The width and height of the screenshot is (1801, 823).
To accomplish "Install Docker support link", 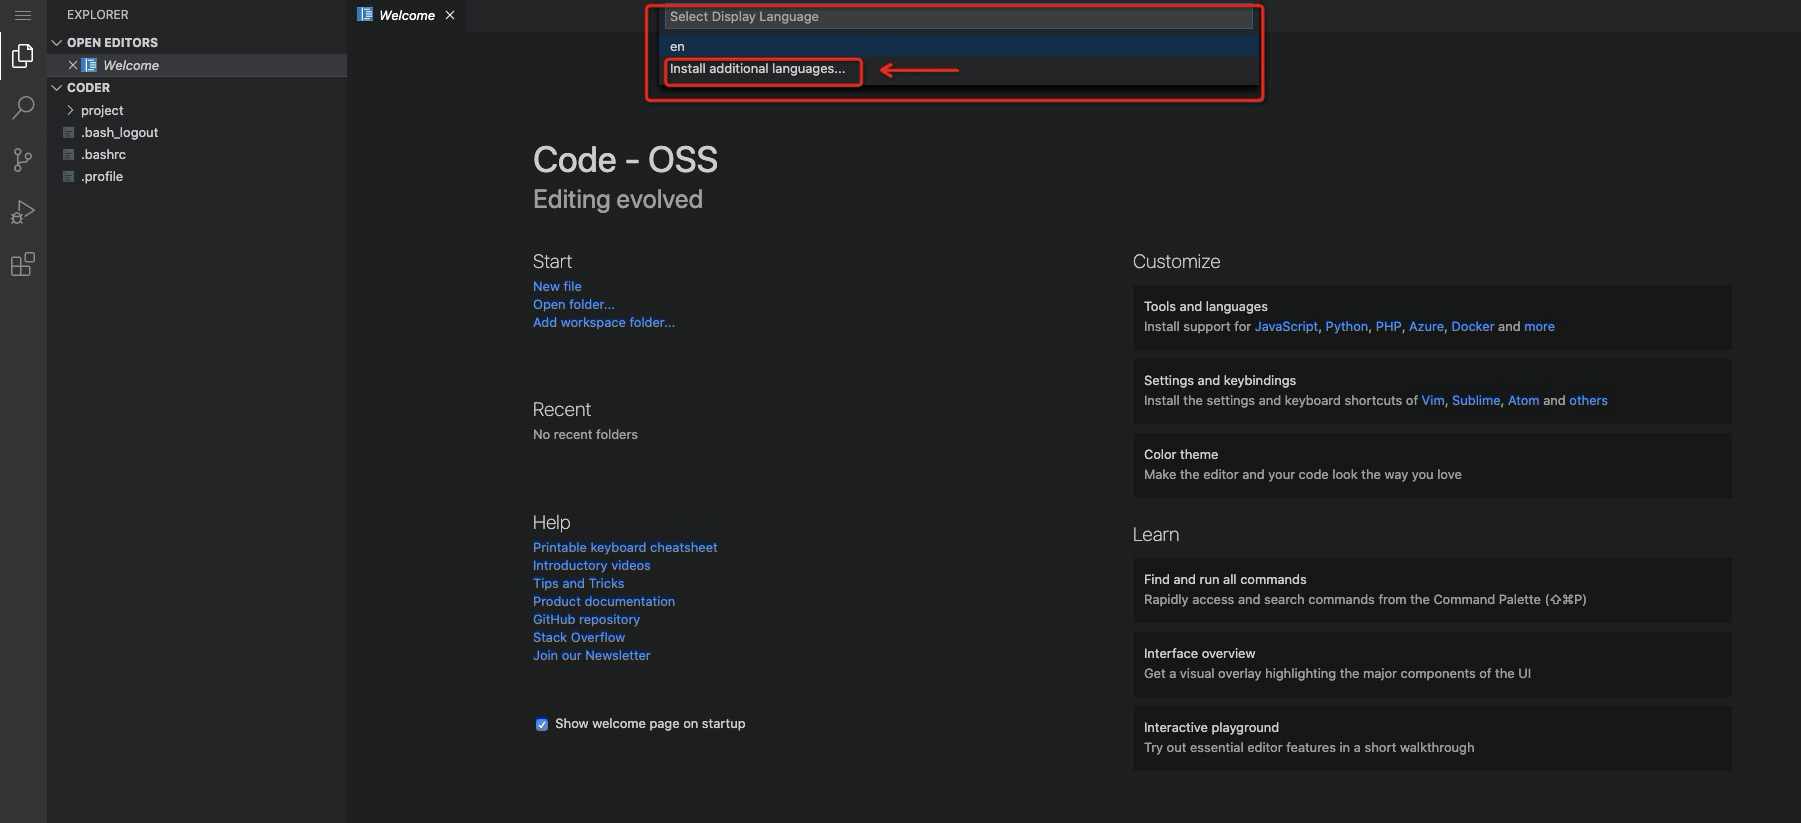I will 1472,326.
